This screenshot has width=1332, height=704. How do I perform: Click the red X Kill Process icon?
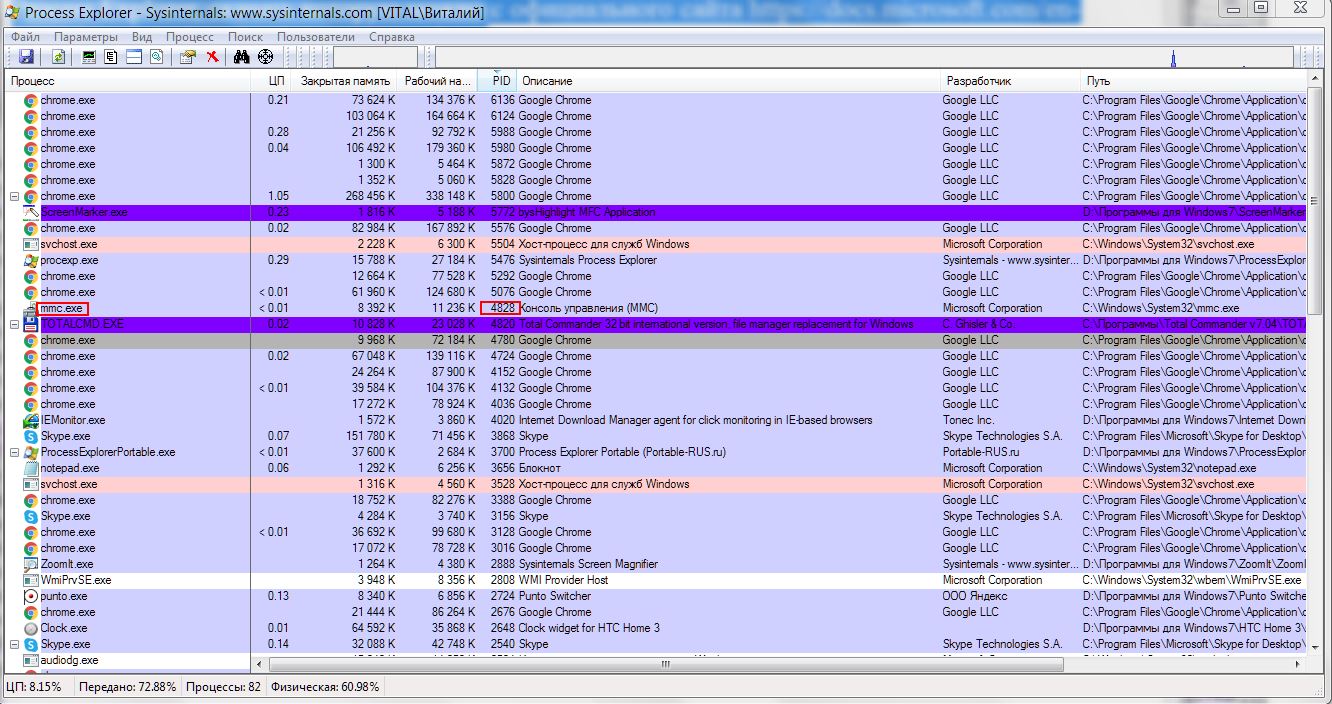click(212, 57)
